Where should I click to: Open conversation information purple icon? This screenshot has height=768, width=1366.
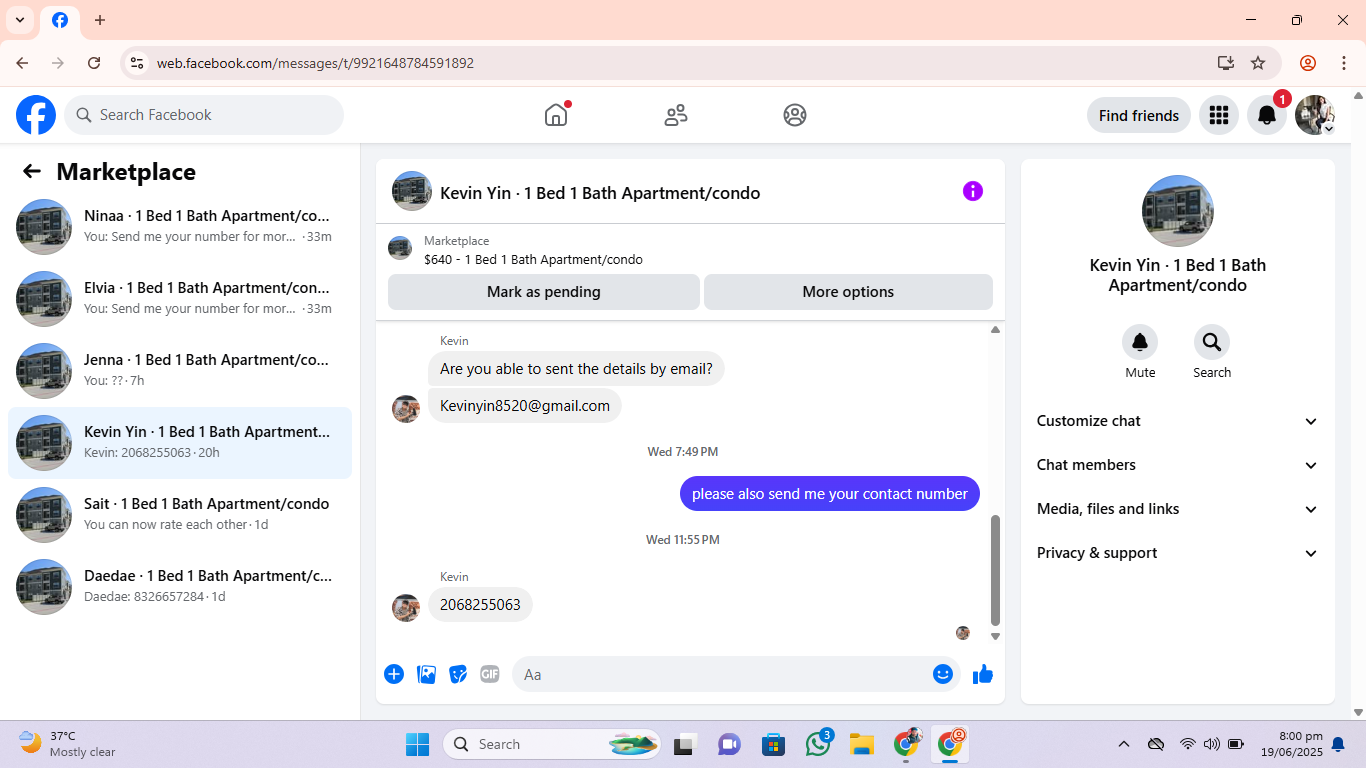(x=973, y=191)
